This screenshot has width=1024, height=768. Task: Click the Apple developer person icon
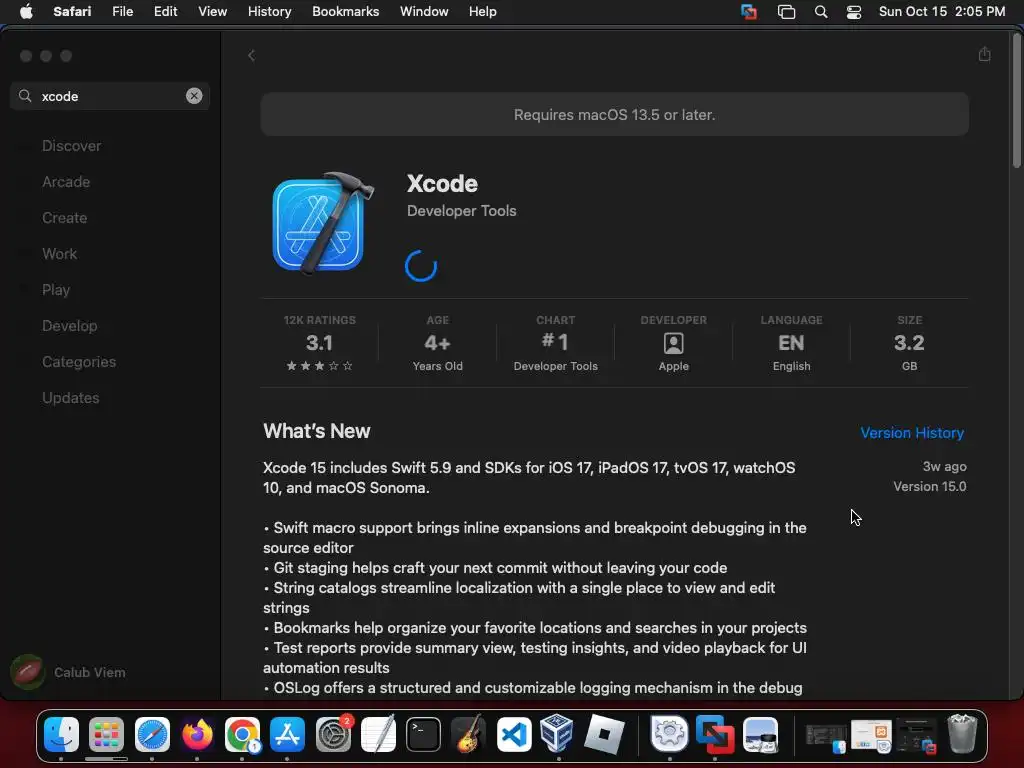pyautogui.click(x=673, y=343)
